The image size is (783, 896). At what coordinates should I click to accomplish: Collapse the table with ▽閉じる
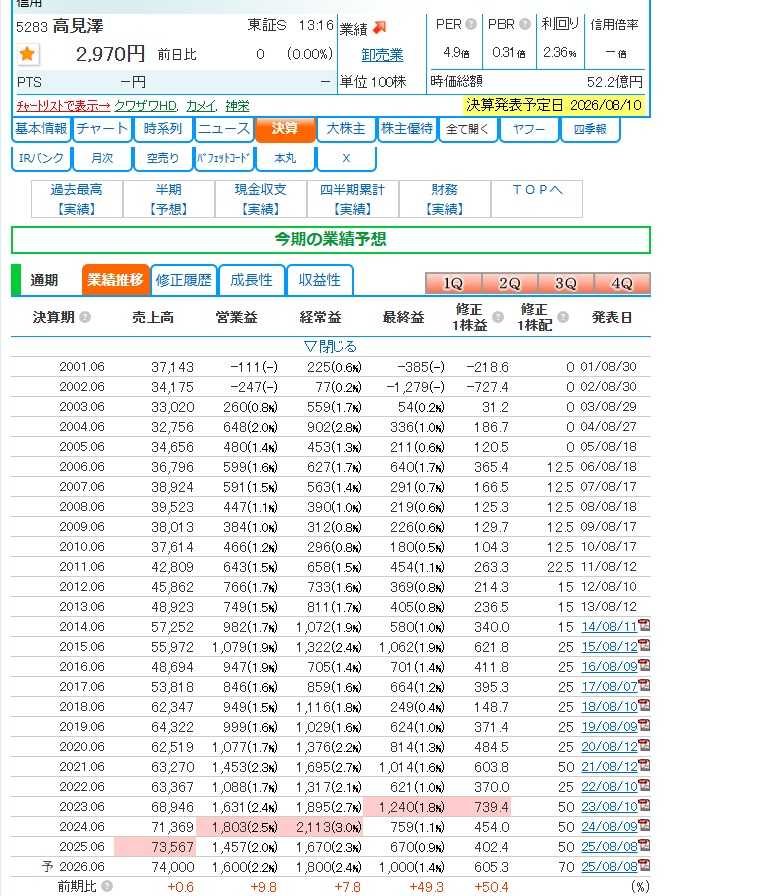[x=330, y=346]
